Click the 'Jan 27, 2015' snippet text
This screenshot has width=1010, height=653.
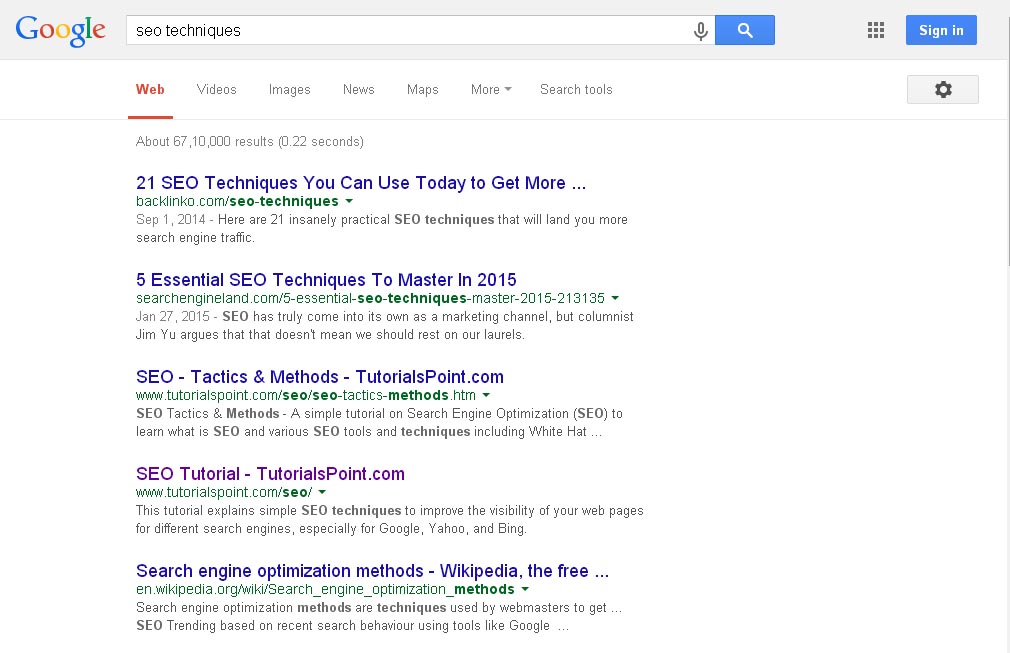pos(173,317)
